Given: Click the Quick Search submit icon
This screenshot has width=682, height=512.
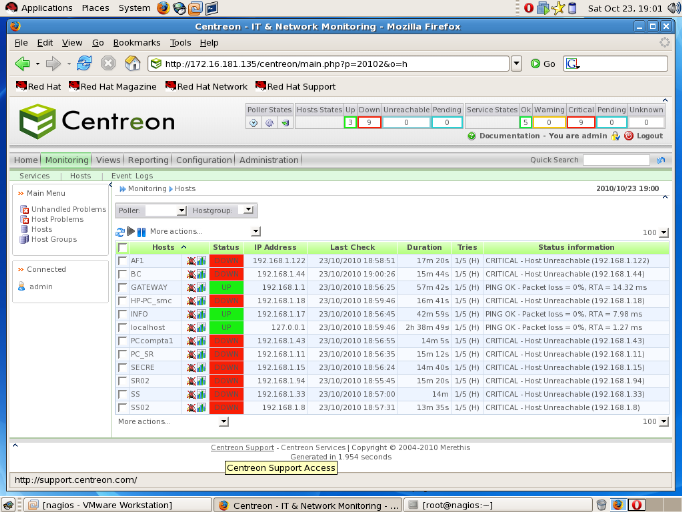Looking at the screenshot, I should coord(661,160).
